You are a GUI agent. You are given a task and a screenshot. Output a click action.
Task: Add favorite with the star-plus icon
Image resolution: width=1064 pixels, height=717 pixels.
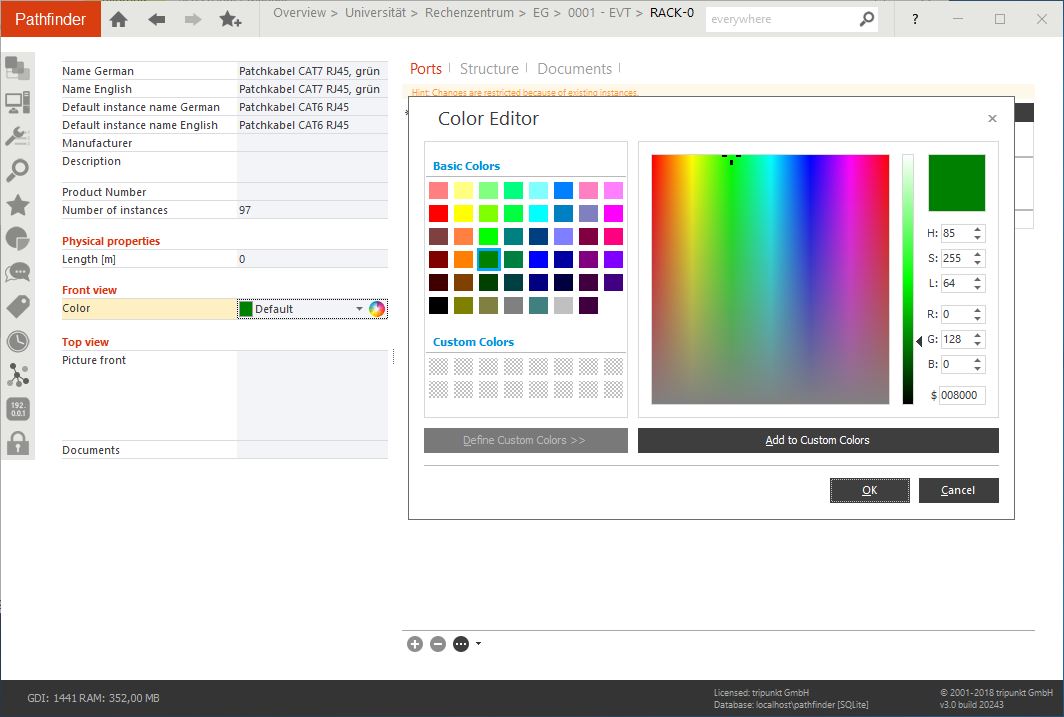pyautogui.click(x=230, y=19)
